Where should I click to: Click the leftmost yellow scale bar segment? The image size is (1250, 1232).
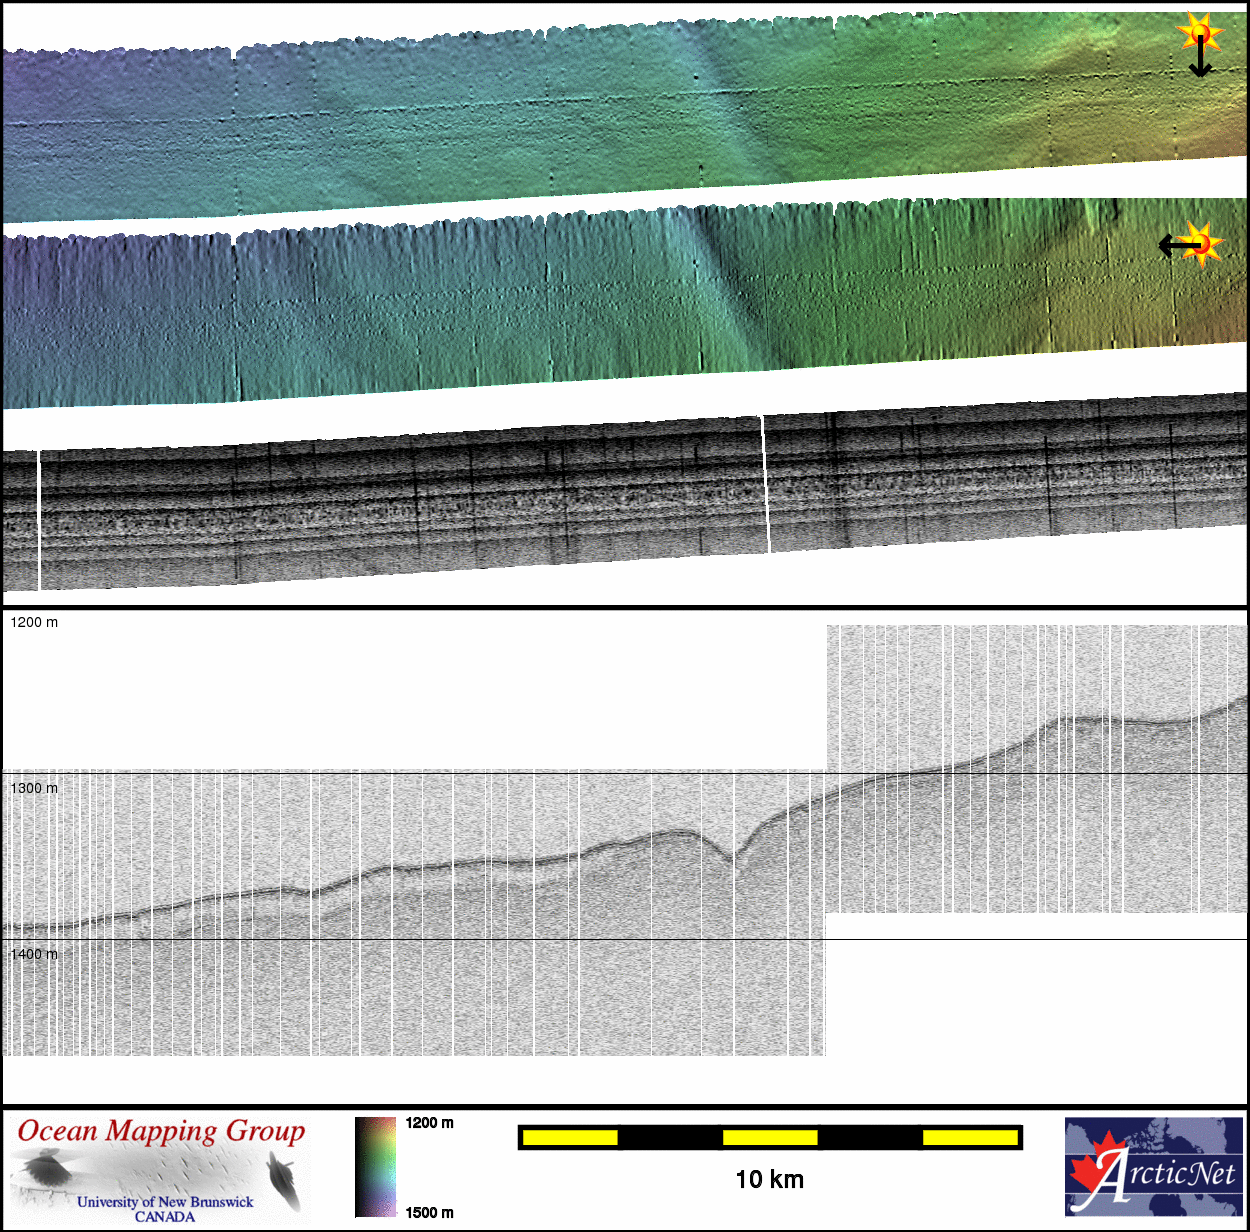coord(570,1137)
